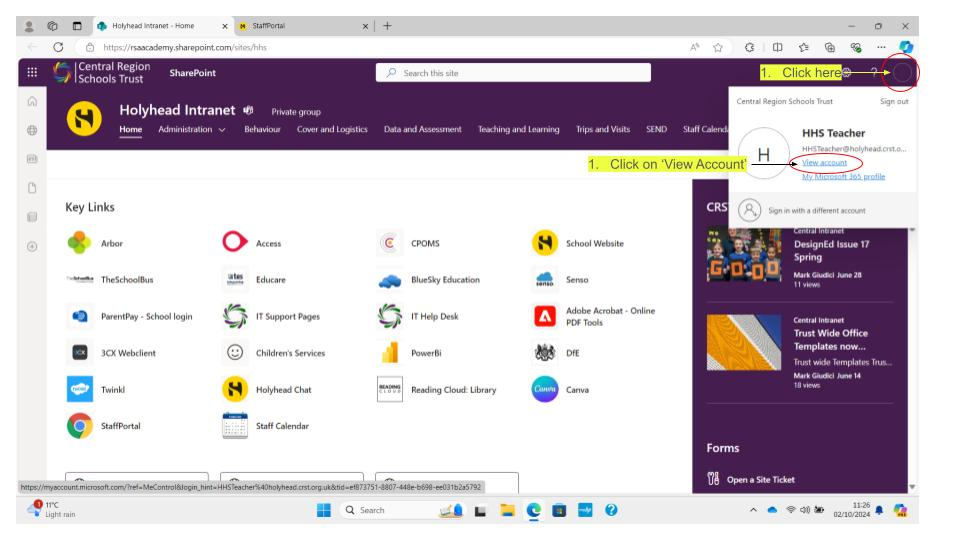Click the DfE crest icon
This screenshot has height=540, width=960.
545,353
